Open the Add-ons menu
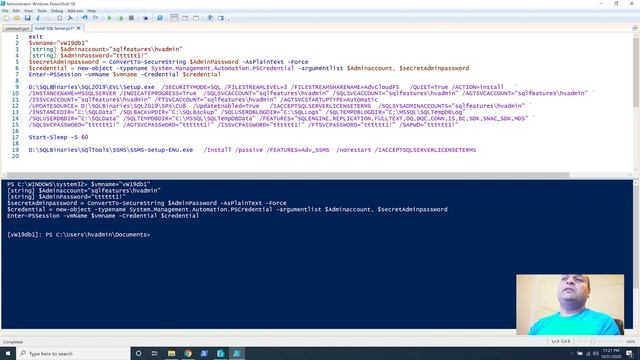Screen dimensions: 640x360 [75, 11]
